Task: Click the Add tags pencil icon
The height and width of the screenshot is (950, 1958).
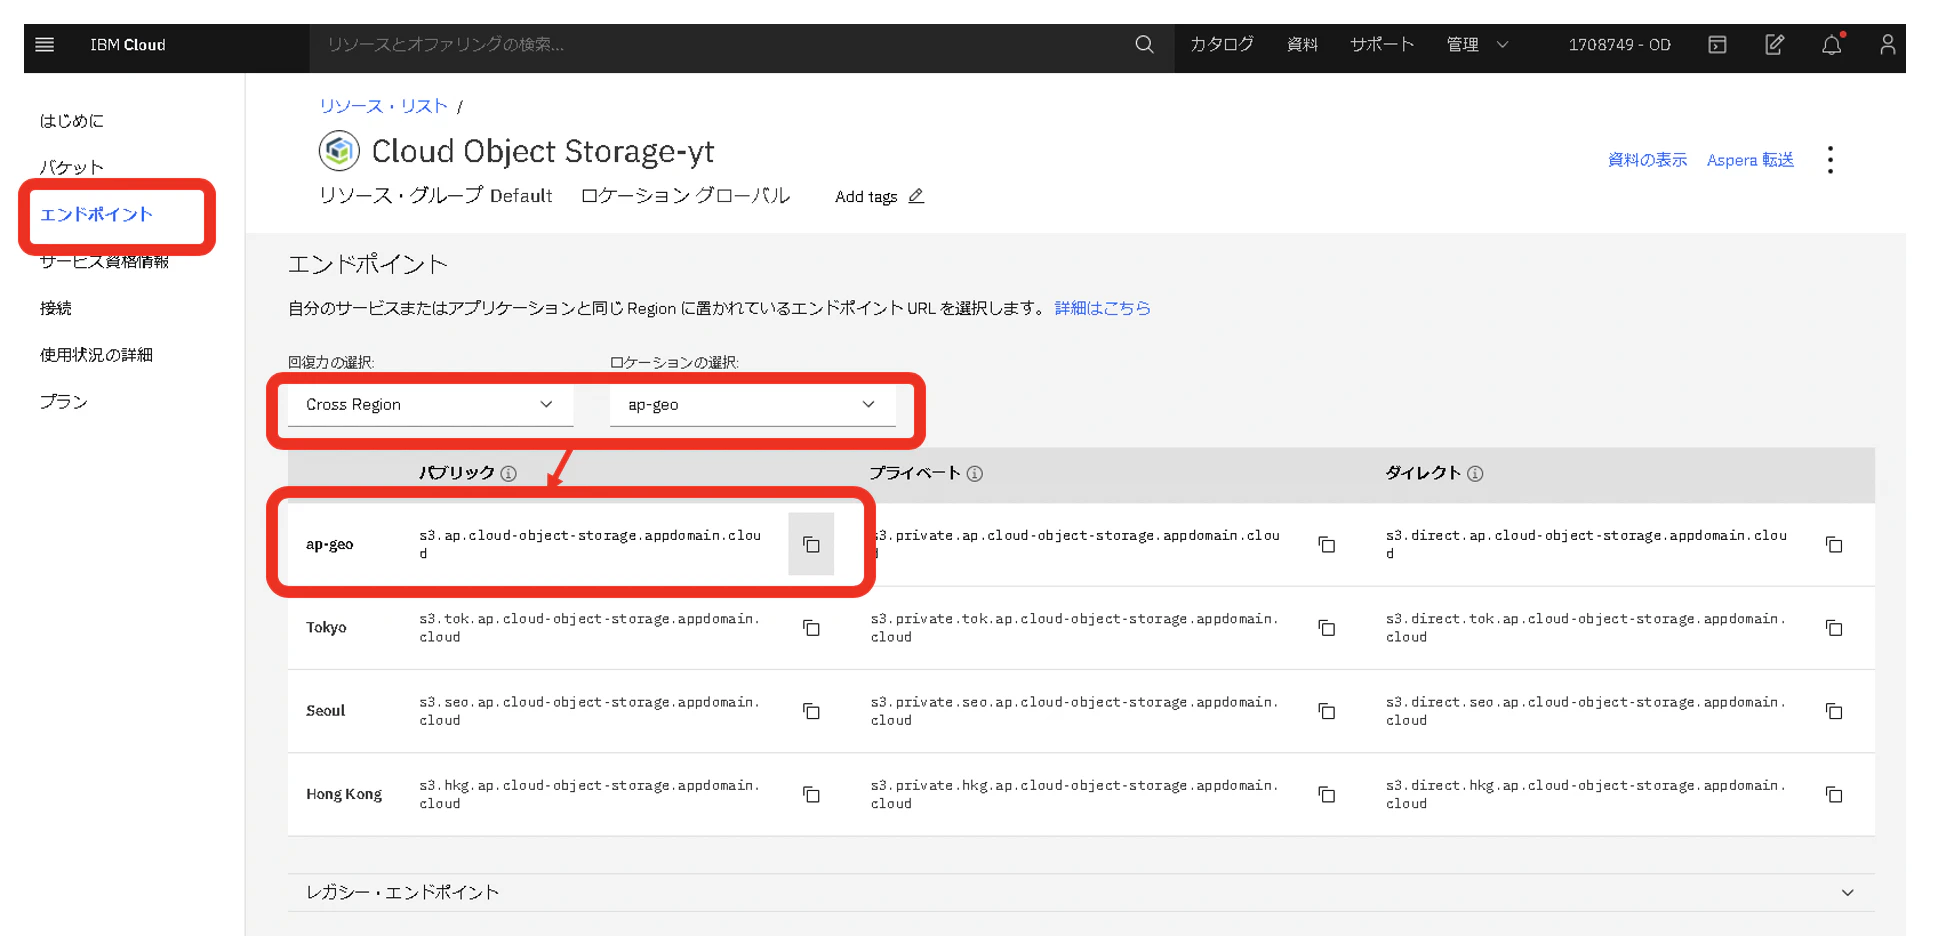Action: pos(916,196)
